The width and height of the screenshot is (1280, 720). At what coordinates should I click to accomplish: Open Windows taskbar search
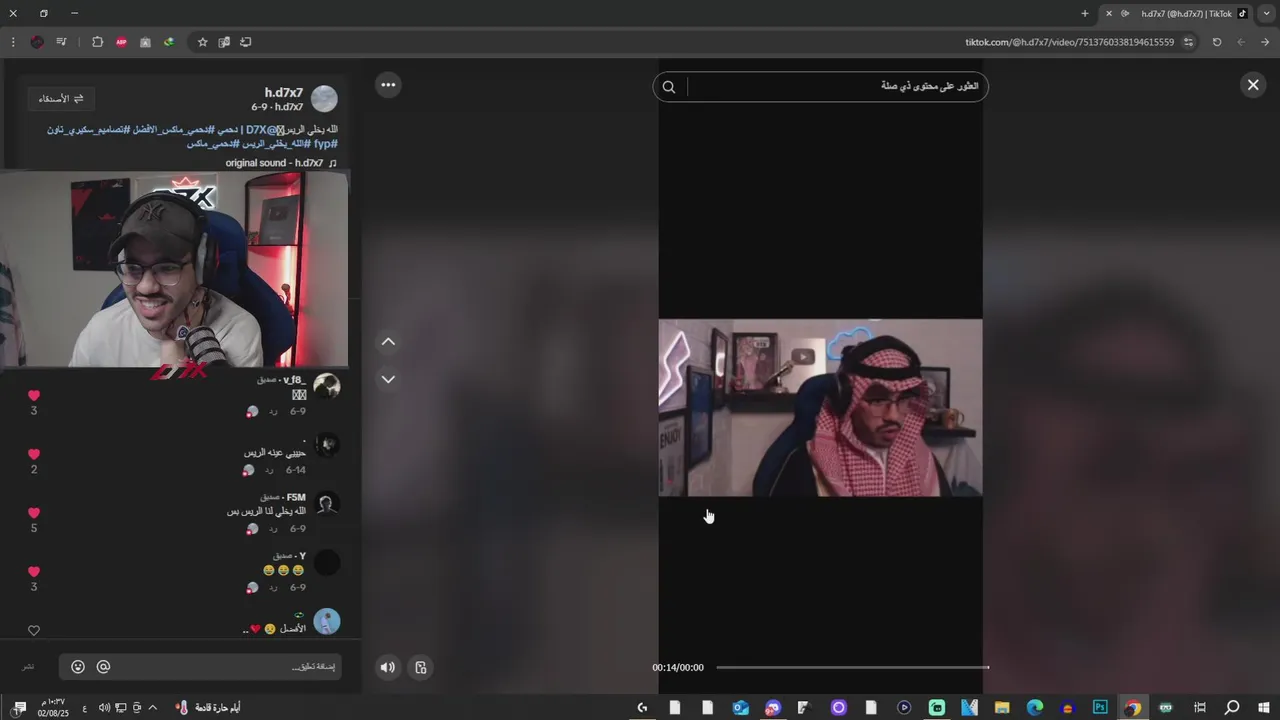1232,707
